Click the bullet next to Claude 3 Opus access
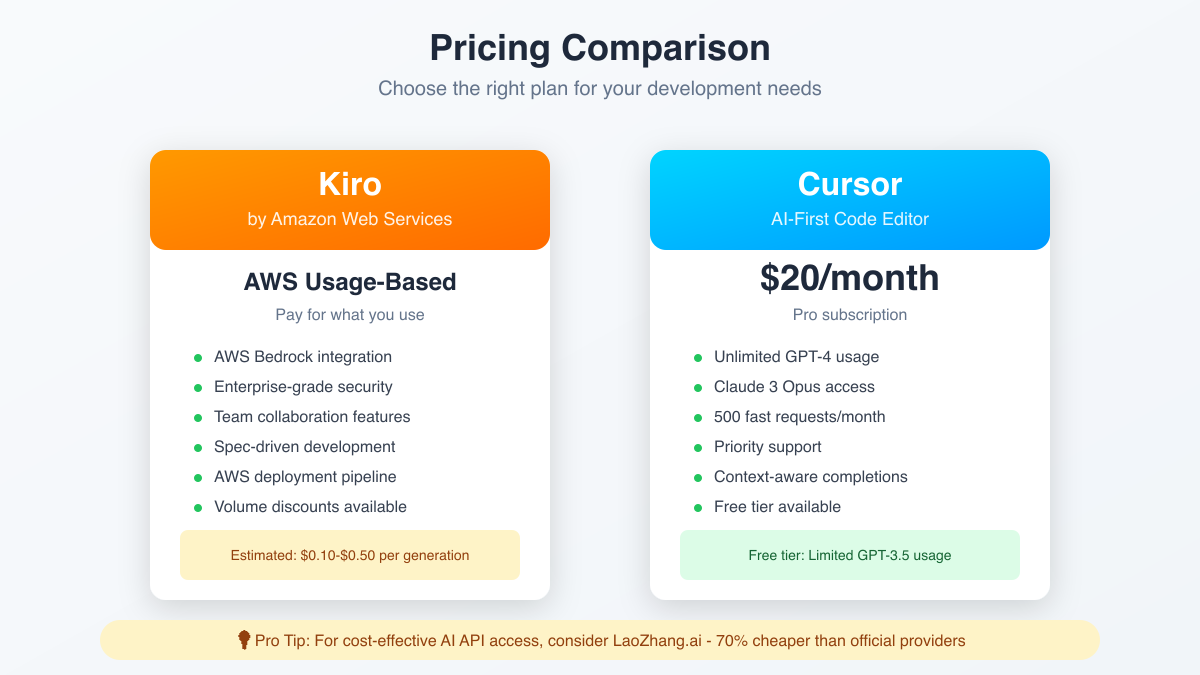Image resolution: width=1200 pixels, height=675 pixels. (698, 387)
